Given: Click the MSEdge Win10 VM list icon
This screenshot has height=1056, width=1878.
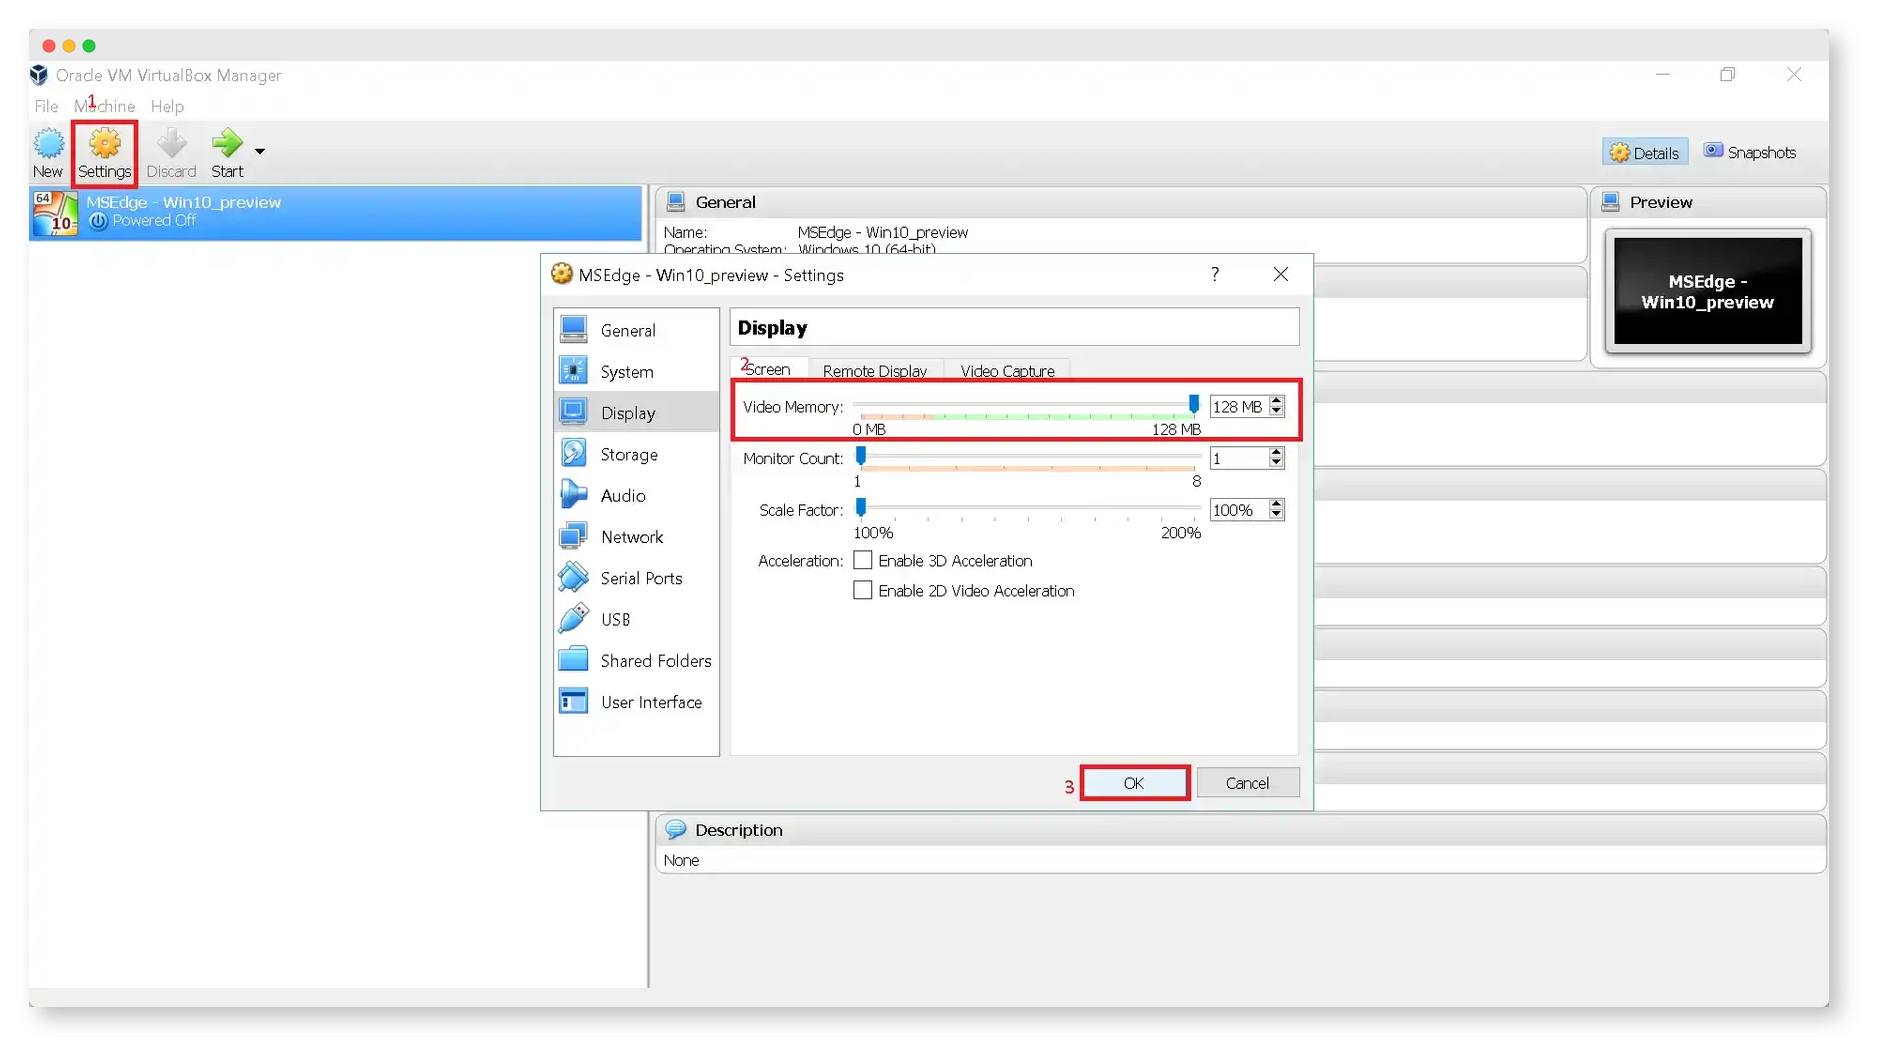Looking at the screenshot, I should (x=55, y=212).
